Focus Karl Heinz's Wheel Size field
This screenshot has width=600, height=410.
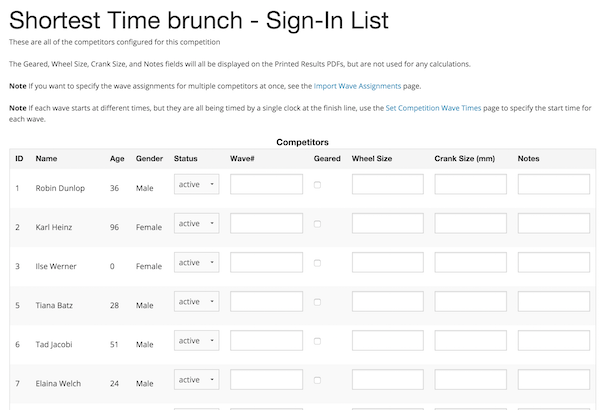[388, 224]
